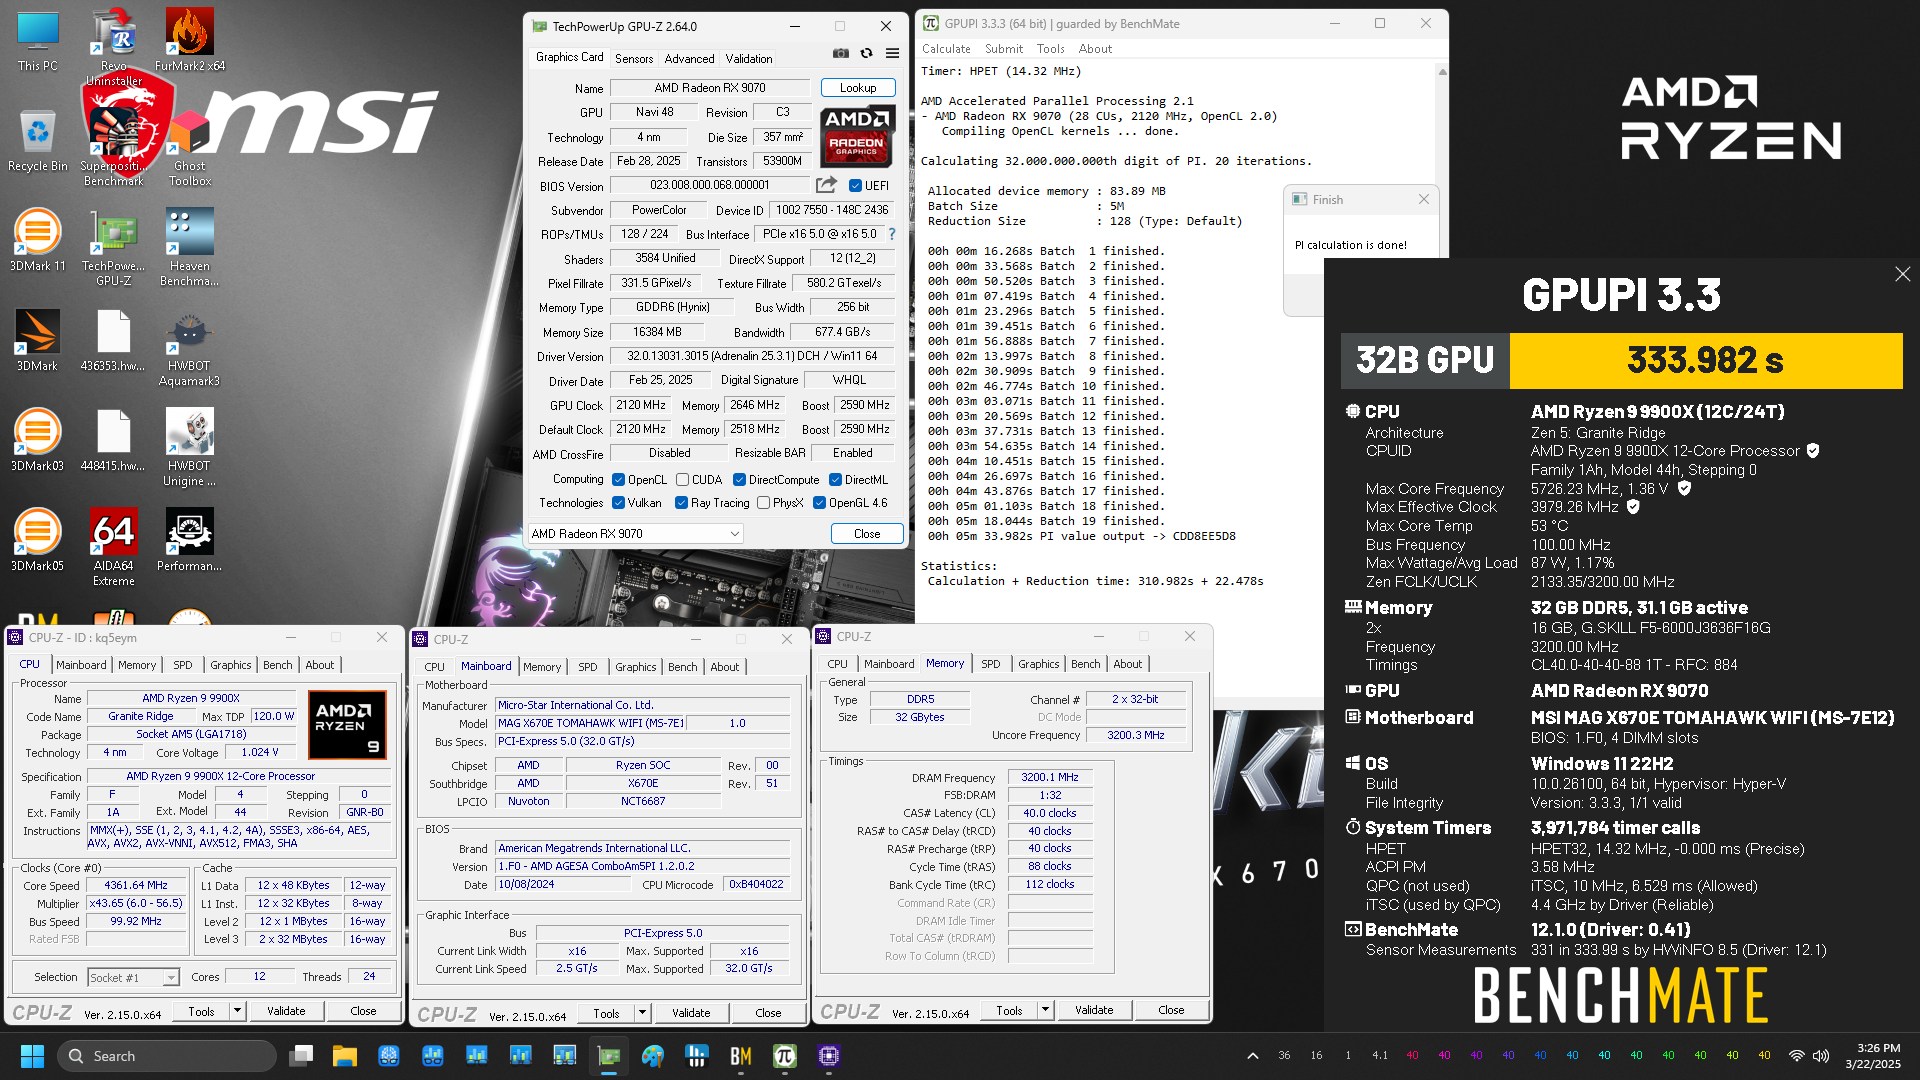Toggle the PhysX checkbox

763,503
